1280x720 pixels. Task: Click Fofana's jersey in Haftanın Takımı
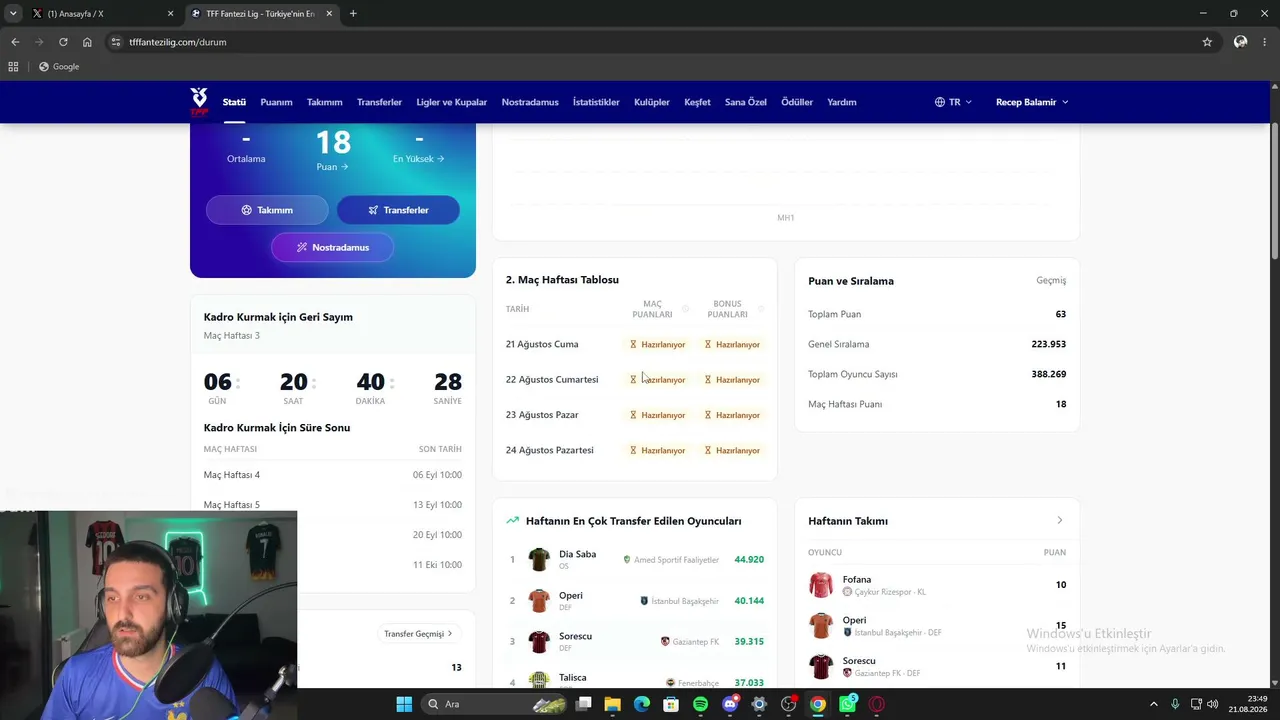point(821,585)
